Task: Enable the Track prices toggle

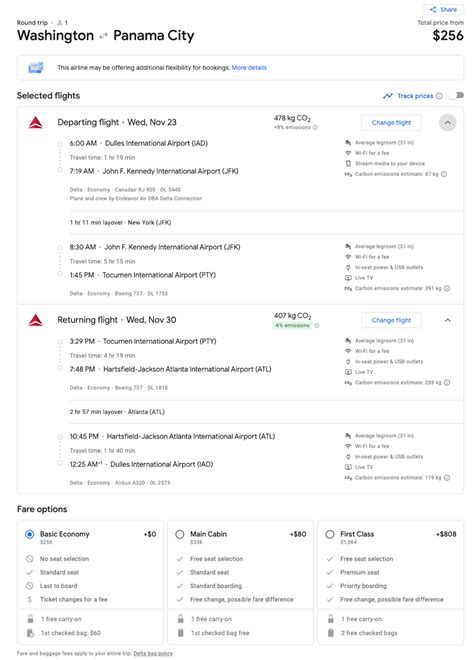Action: tap(456, 96)
